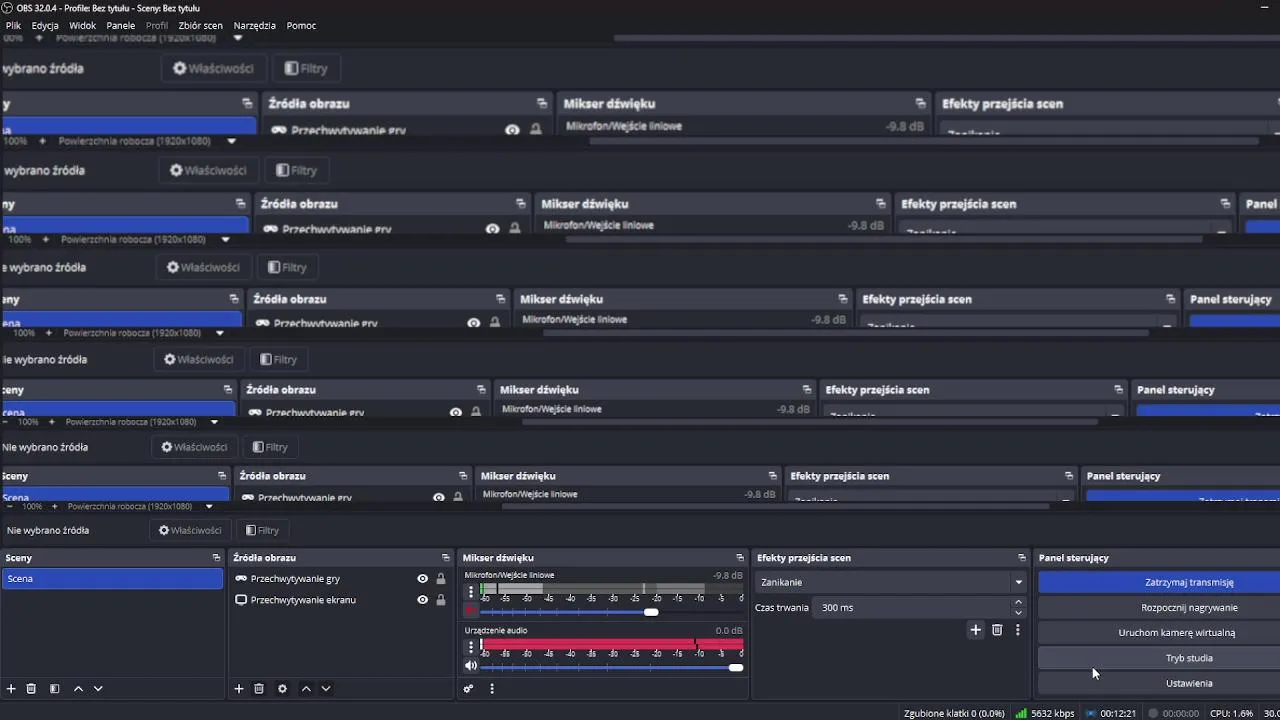Screen dimensions: 1280x720
Task: Move selected source up in list
Action: click(x=306, y=689)
